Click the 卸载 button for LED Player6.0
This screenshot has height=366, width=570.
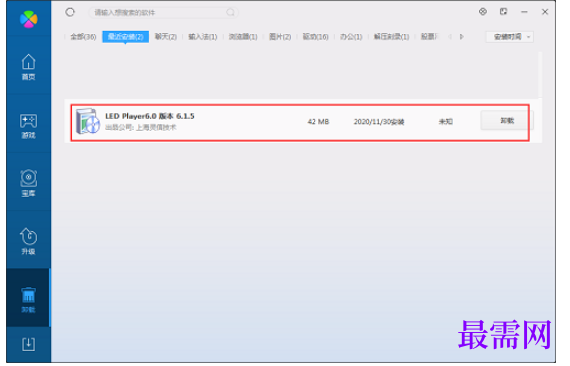(507, 121)
